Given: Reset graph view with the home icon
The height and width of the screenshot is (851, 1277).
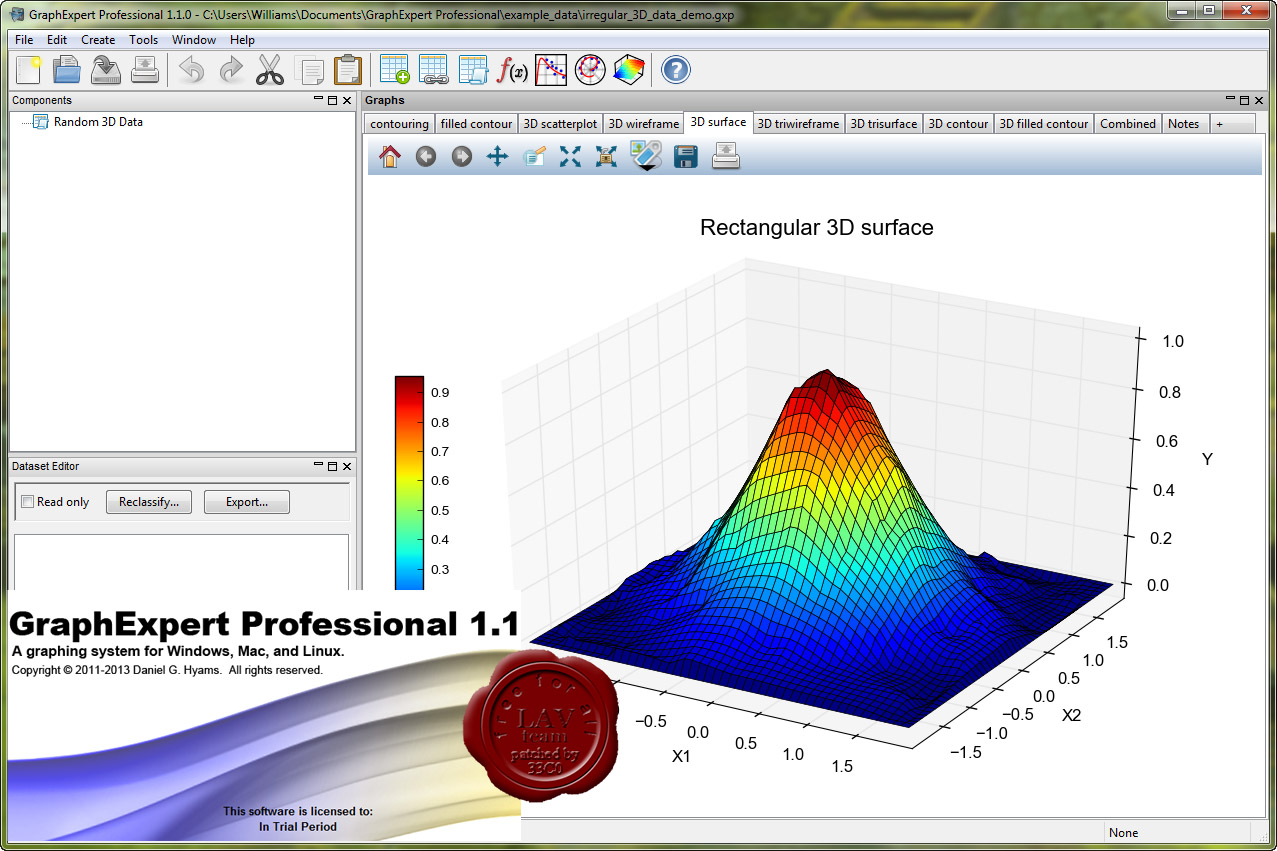Looking at the screenshot, I should click(390, 156).
